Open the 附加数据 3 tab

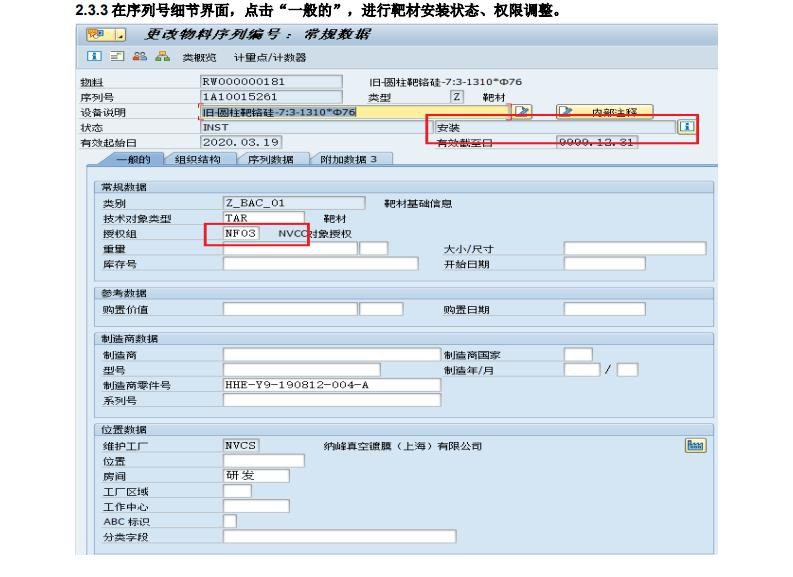click(347, 159)
